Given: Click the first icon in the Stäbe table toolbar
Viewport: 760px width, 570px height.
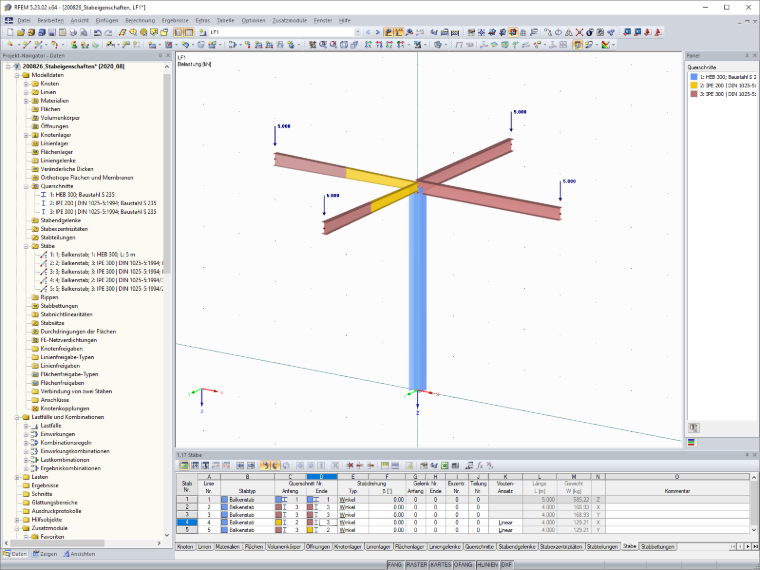Looking at the screenshot, I should [184, 465].
